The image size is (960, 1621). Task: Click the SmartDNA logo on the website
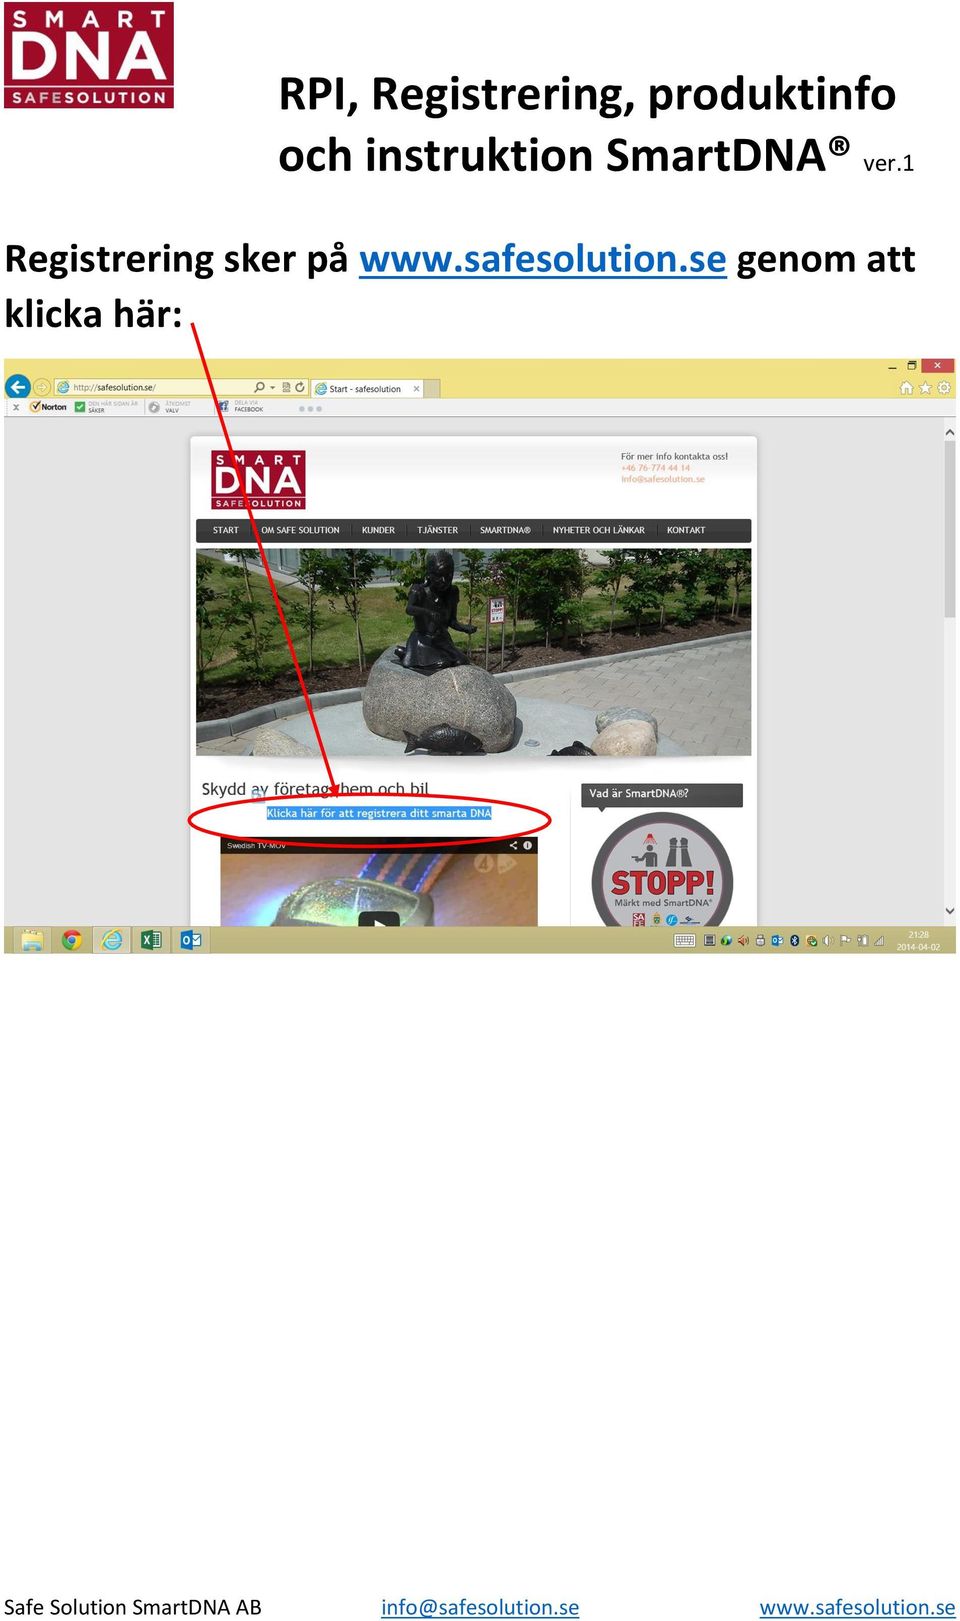click(258, 480)
